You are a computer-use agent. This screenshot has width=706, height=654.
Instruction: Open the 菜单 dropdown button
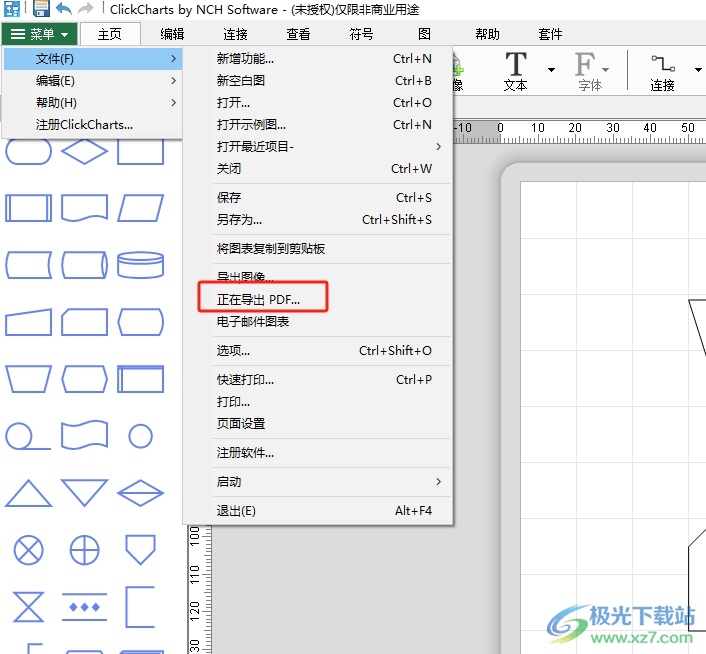click(40, 34)
